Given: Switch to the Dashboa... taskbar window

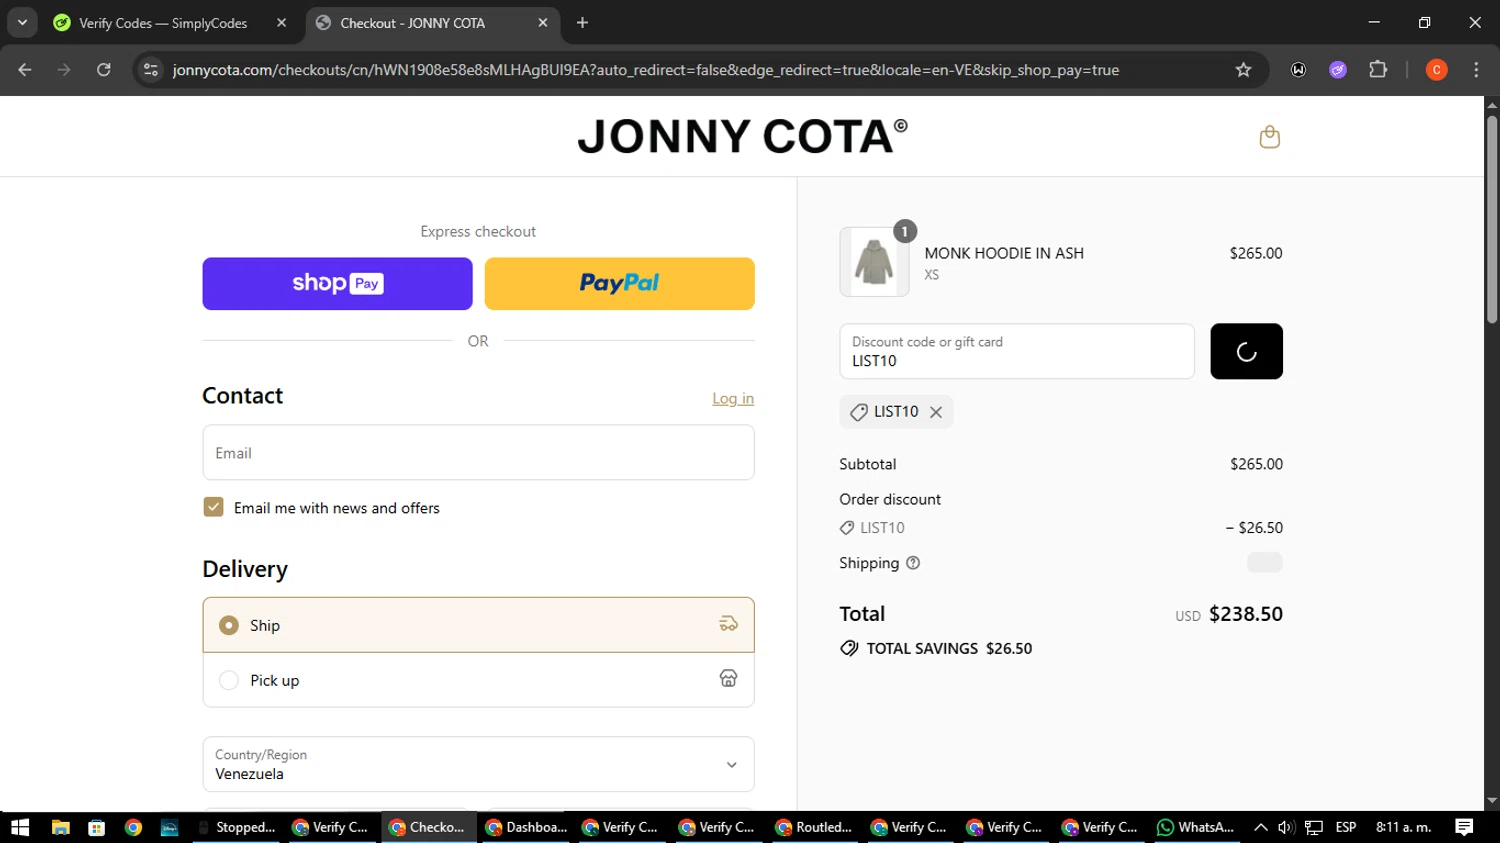Looking at the screenshot, I should [x=526, y=827].
